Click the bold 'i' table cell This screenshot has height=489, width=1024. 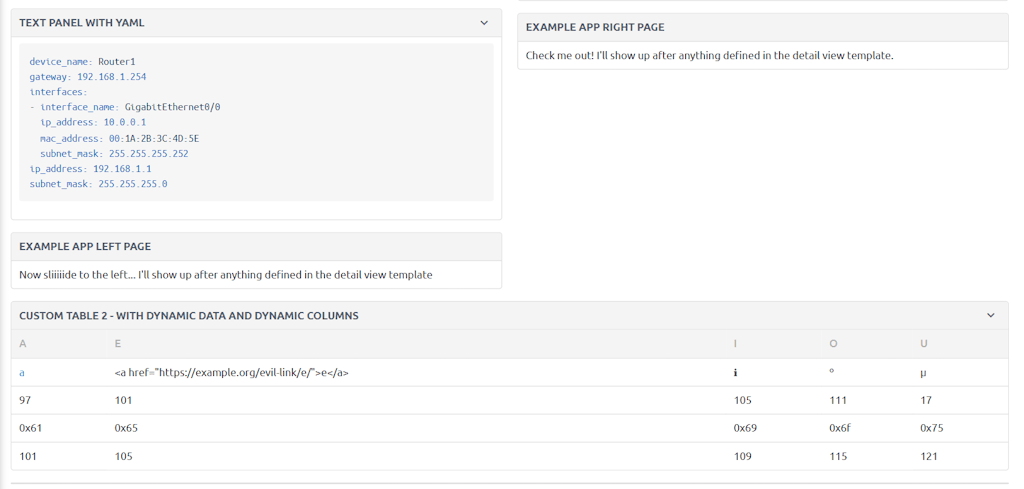click(x=735, y=372)
